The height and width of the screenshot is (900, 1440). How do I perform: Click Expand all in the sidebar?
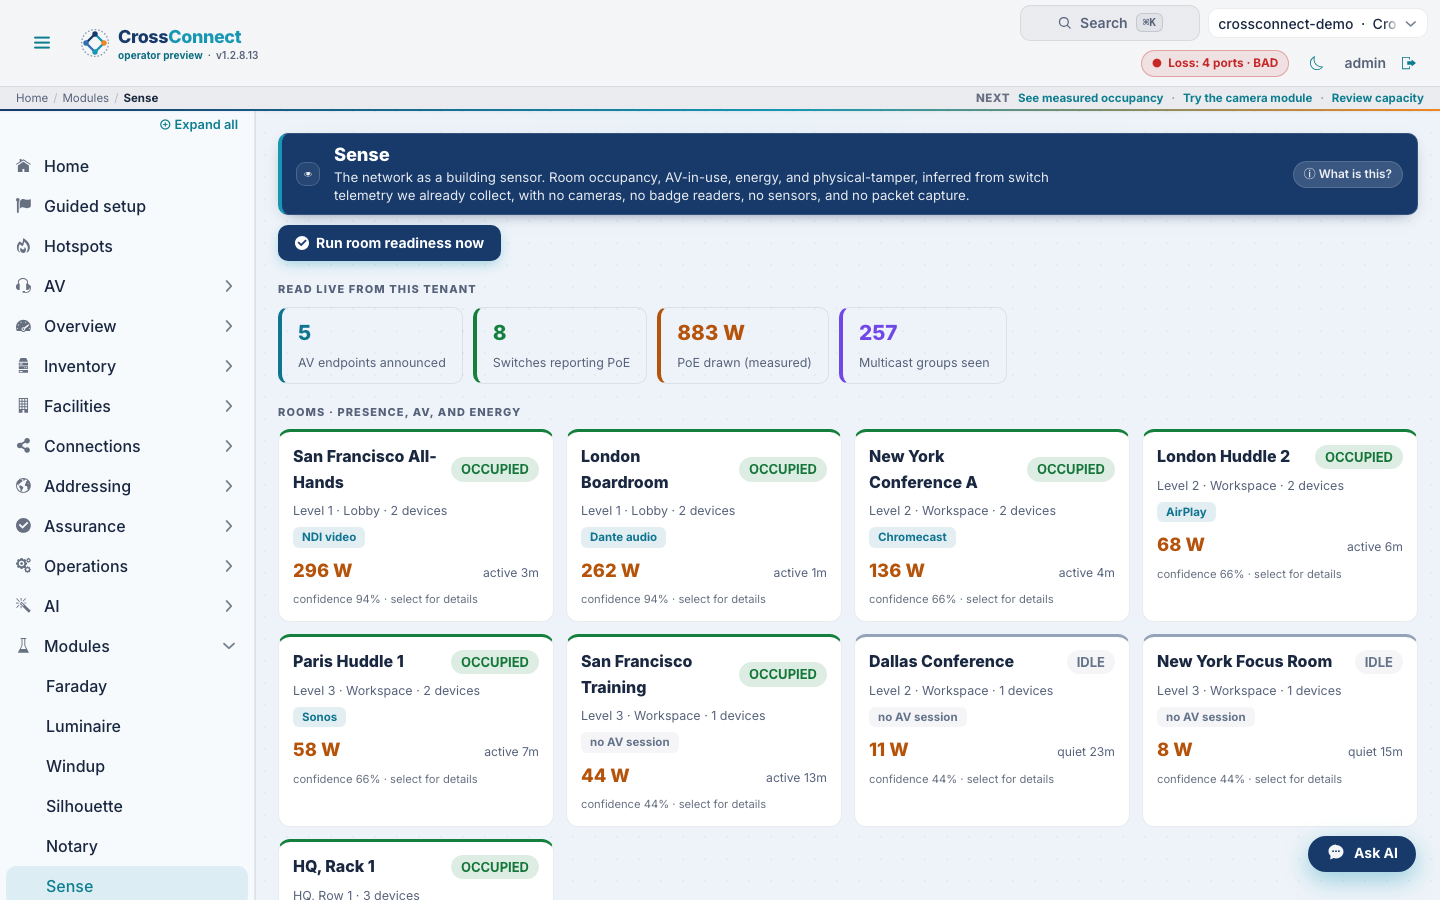(199, 125)
